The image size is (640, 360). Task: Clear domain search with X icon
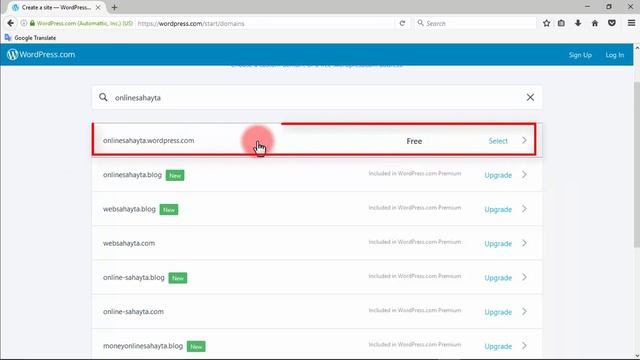point(530,97)
